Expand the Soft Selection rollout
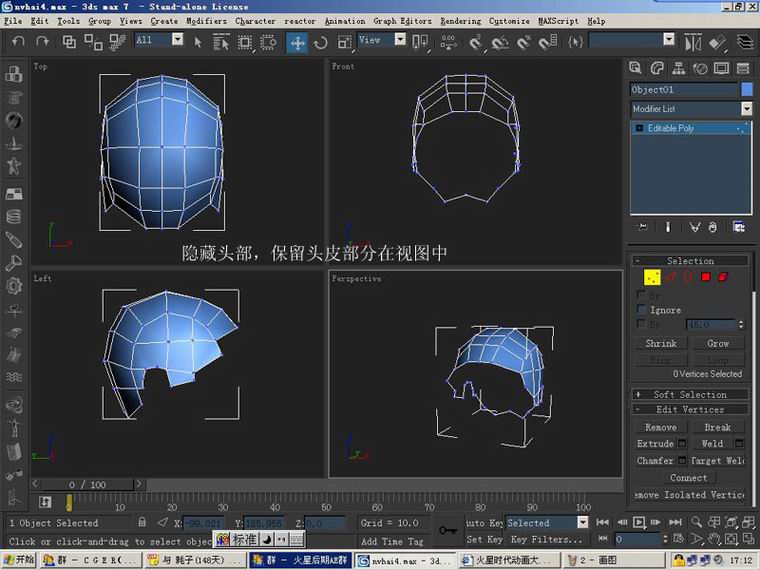This screenshot has width=760, height=570. click(690, 395)
